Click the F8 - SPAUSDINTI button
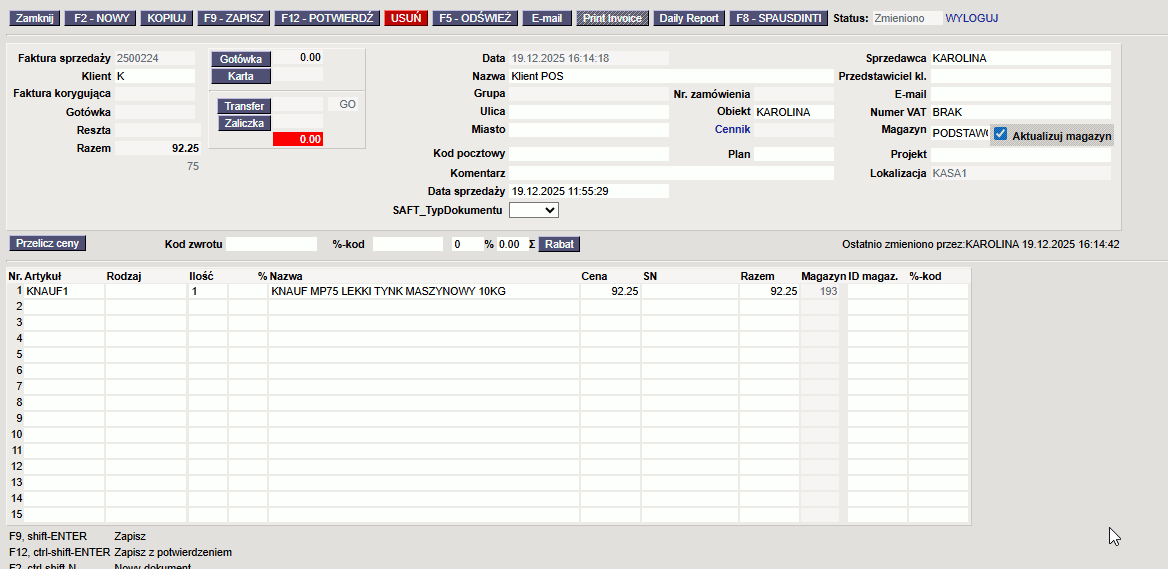This screenshot has height=569, width=1168. [779, 18]
